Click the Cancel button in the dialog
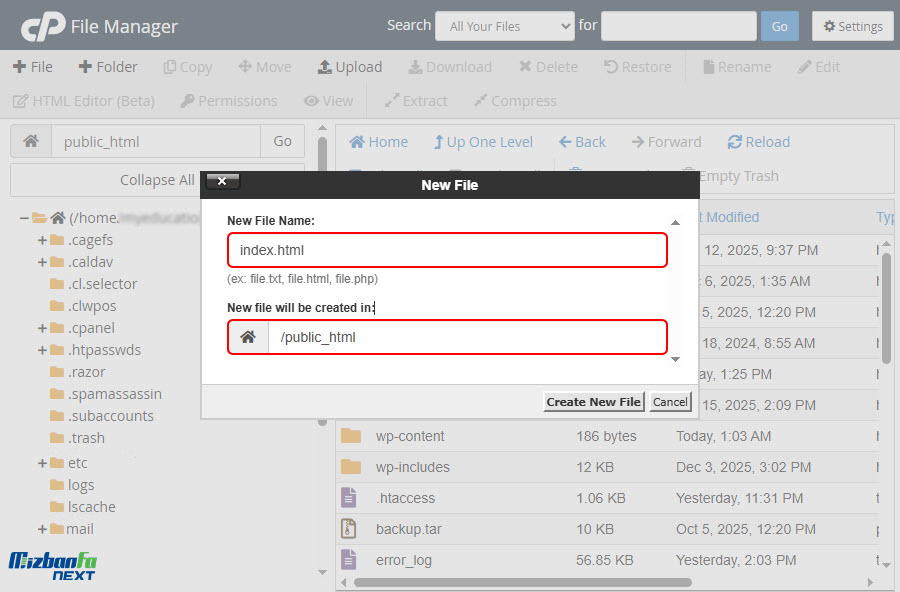 click(x=669, y=402)
